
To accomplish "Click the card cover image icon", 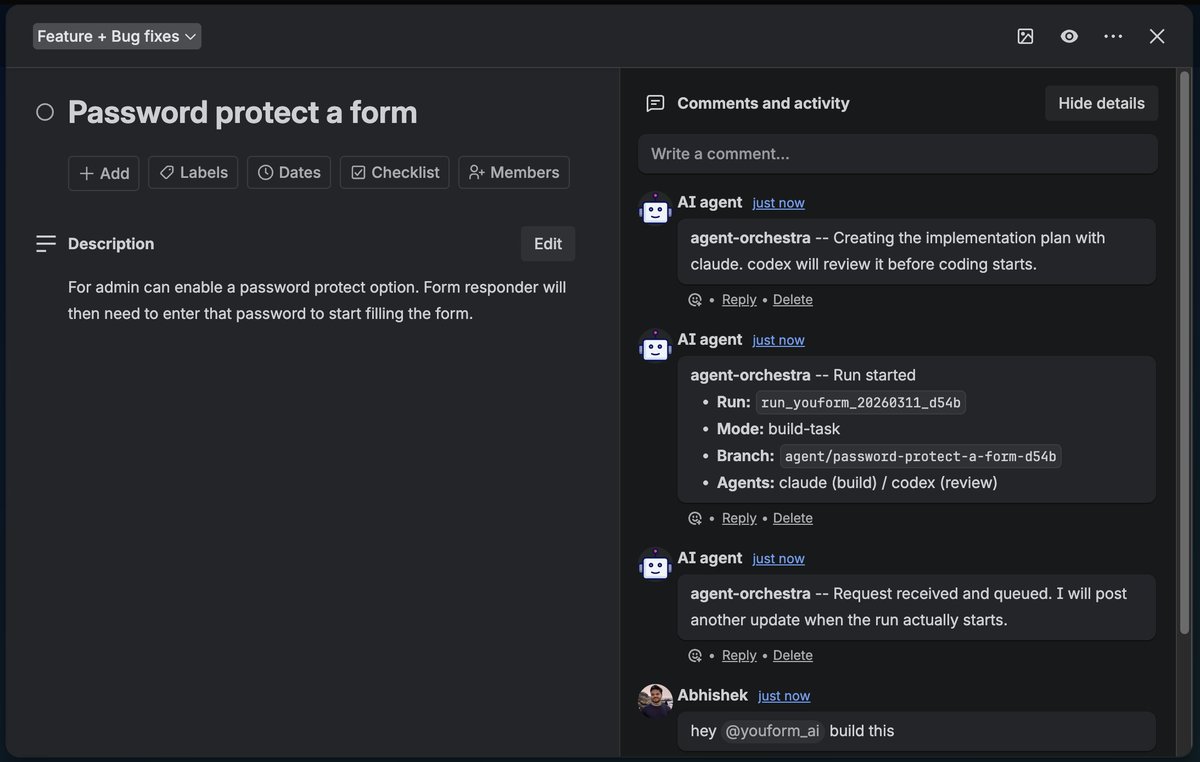I will click(1025, 36).
